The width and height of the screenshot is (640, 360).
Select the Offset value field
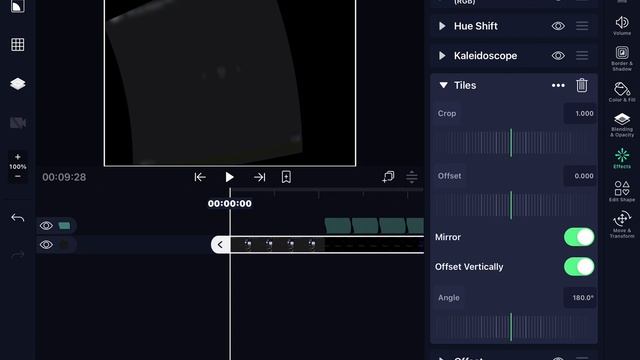[580, 176]
